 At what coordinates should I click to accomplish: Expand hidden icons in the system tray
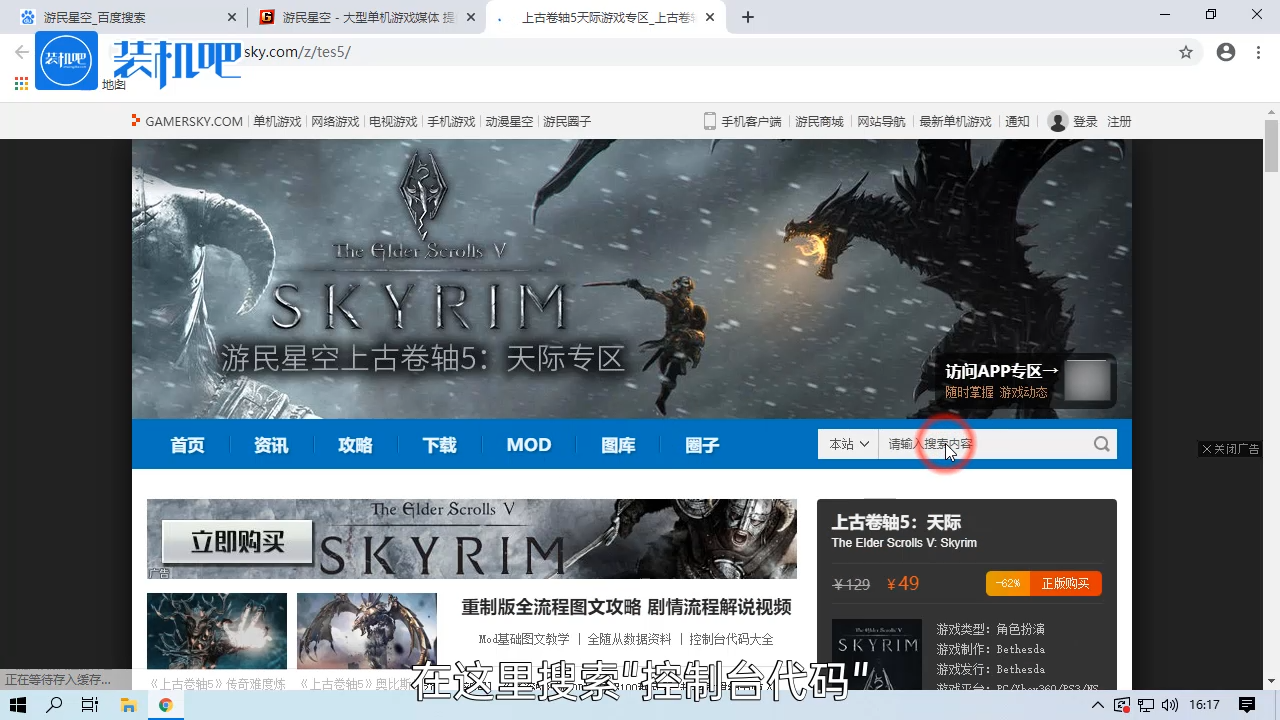tap(1097, 705)
